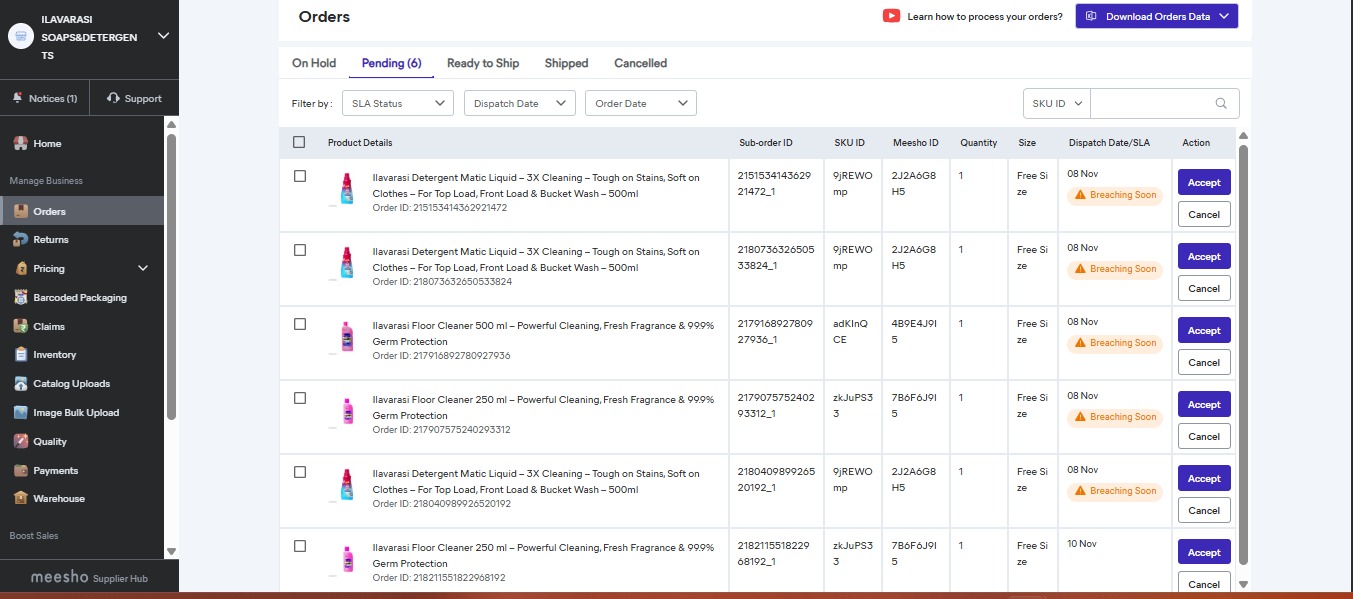Tick the select-all checkbox in table header

tap(299, 142)
